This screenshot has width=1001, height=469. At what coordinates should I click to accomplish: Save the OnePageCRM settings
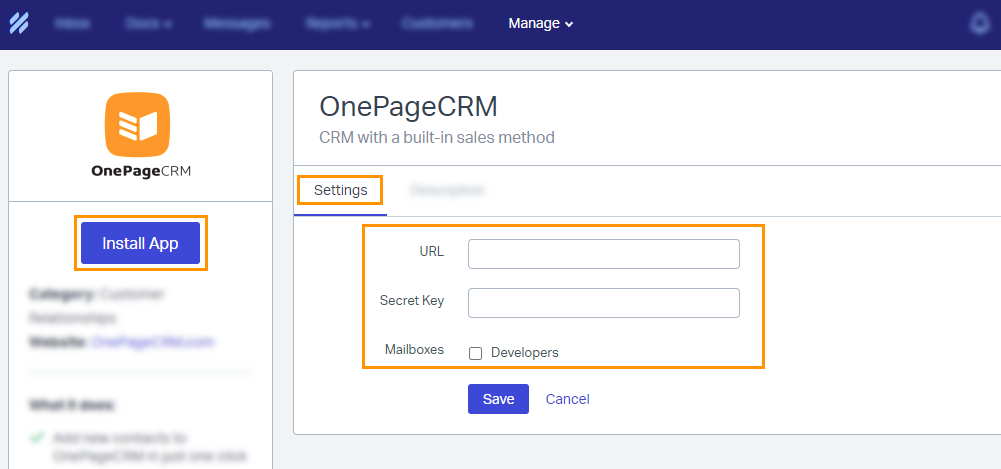point(498,399)
